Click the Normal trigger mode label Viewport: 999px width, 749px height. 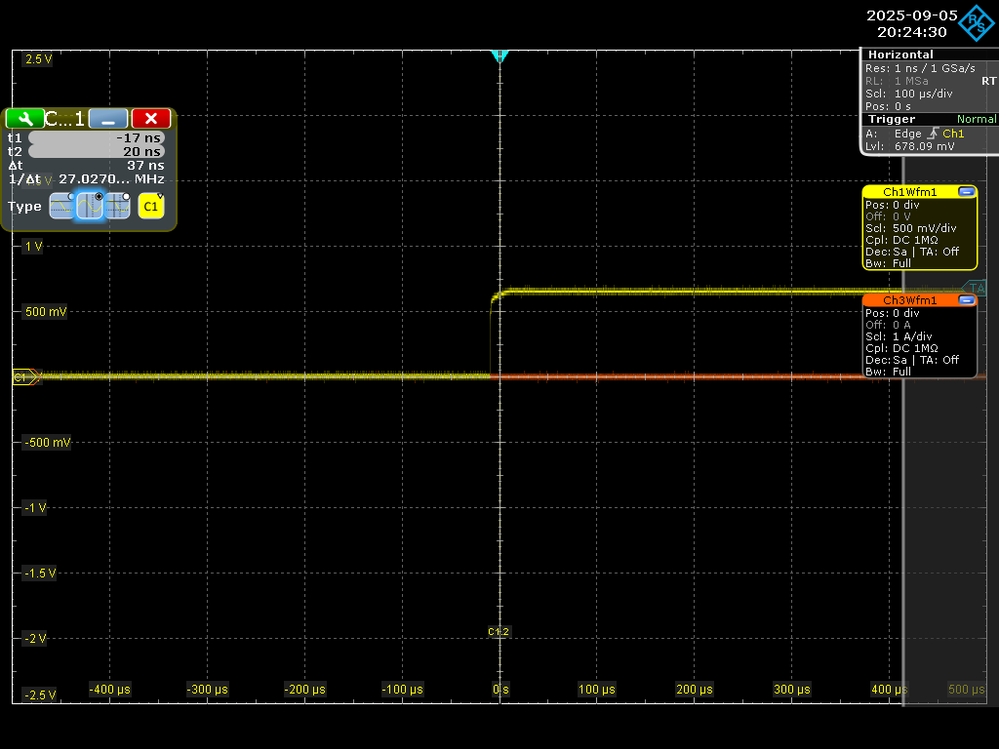(976, 119)
